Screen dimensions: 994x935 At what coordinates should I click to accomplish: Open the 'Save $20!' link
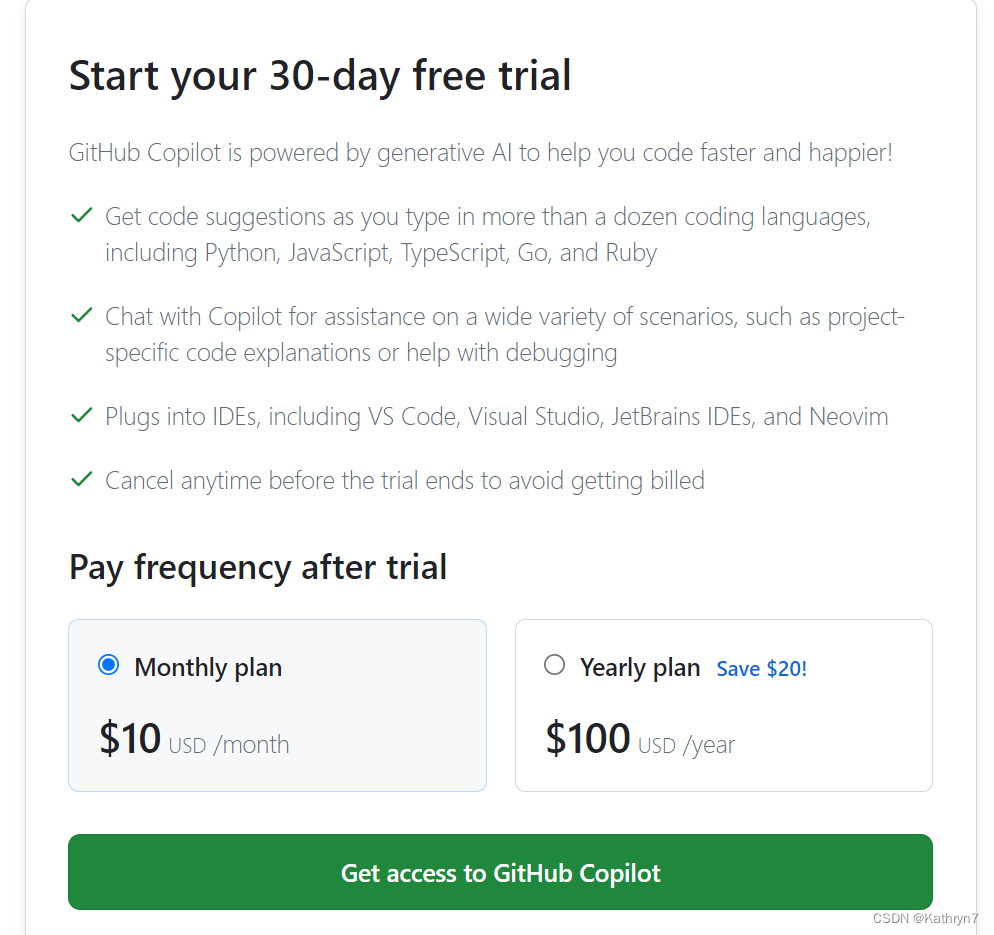click(761, 668)
